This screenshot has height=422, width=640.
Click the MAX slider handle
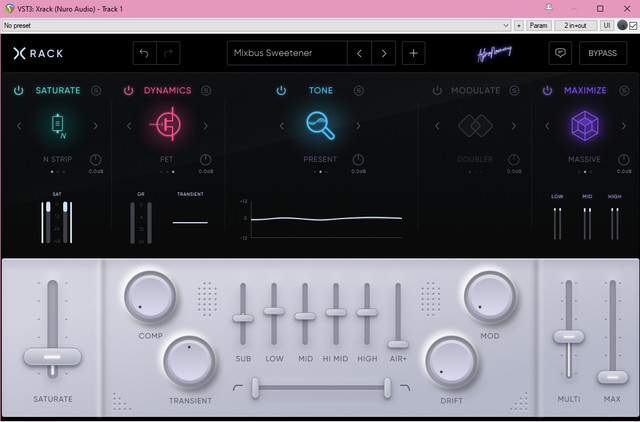(x=613, y=377)
